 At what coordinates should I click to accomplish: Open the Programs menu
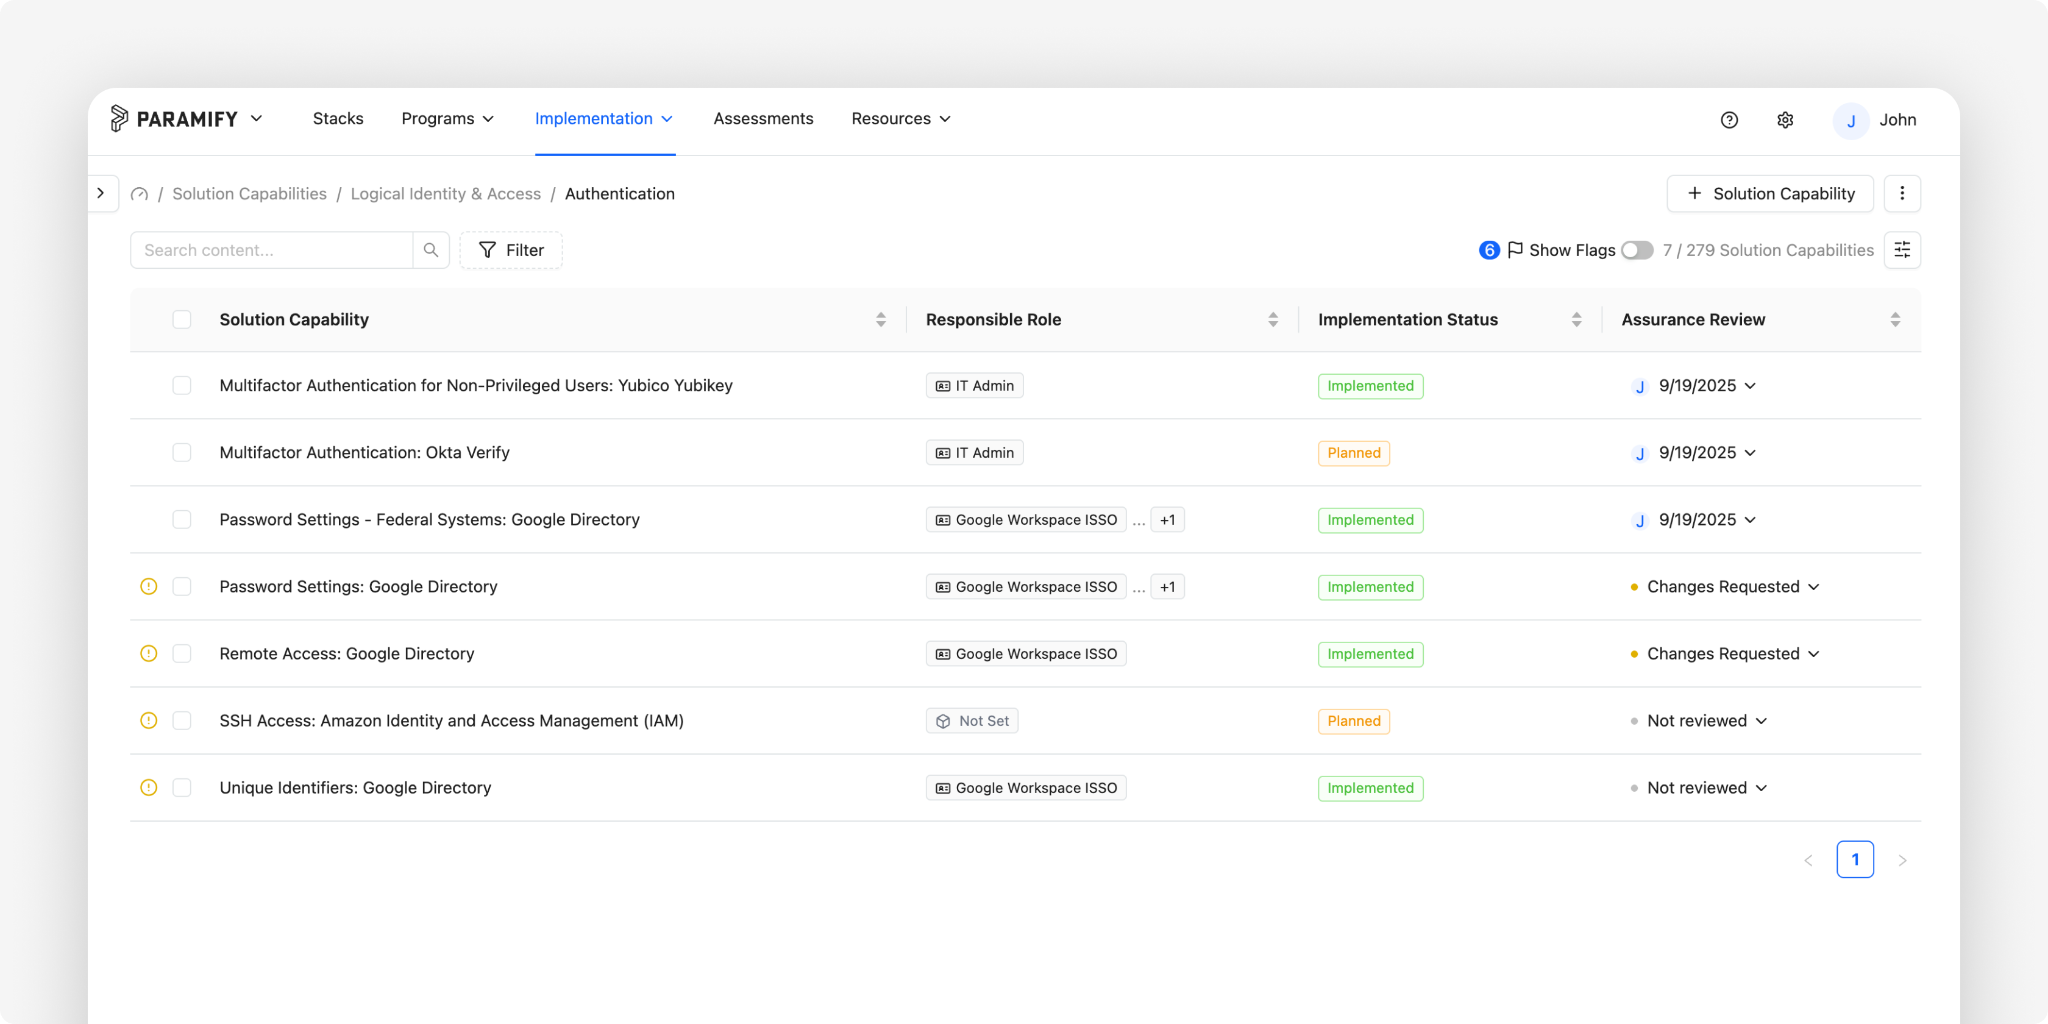point(448,119)
